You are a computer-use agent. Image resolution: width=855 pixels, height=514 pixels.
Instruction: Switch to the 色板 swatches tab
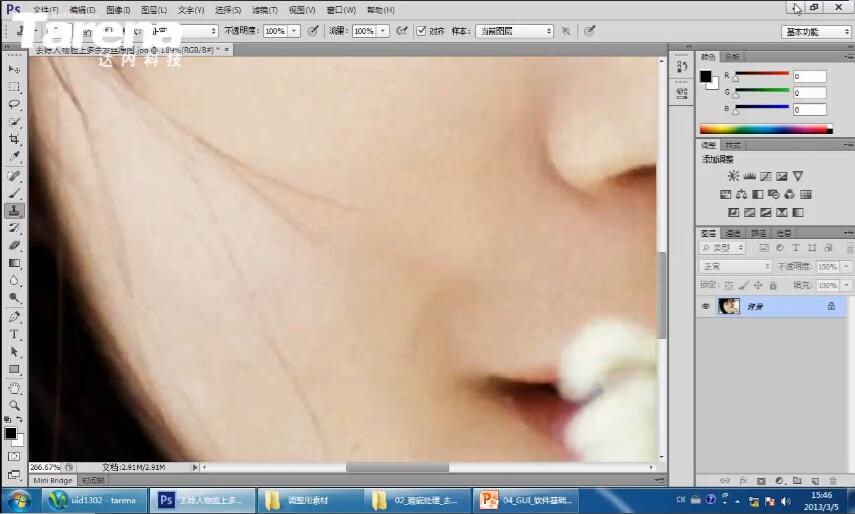(x=732, y=57)
